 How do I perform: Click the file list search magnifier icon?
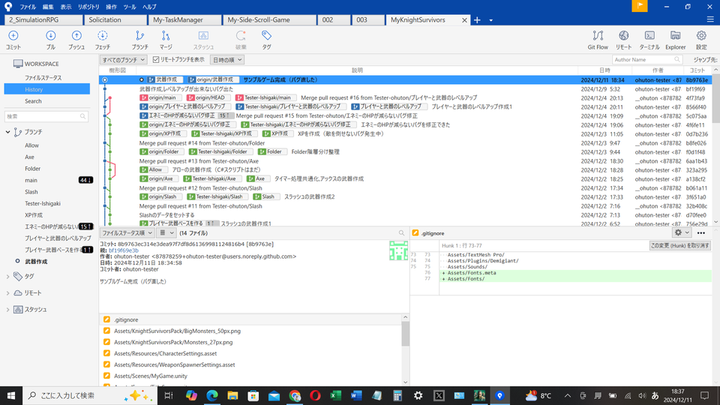401,233
